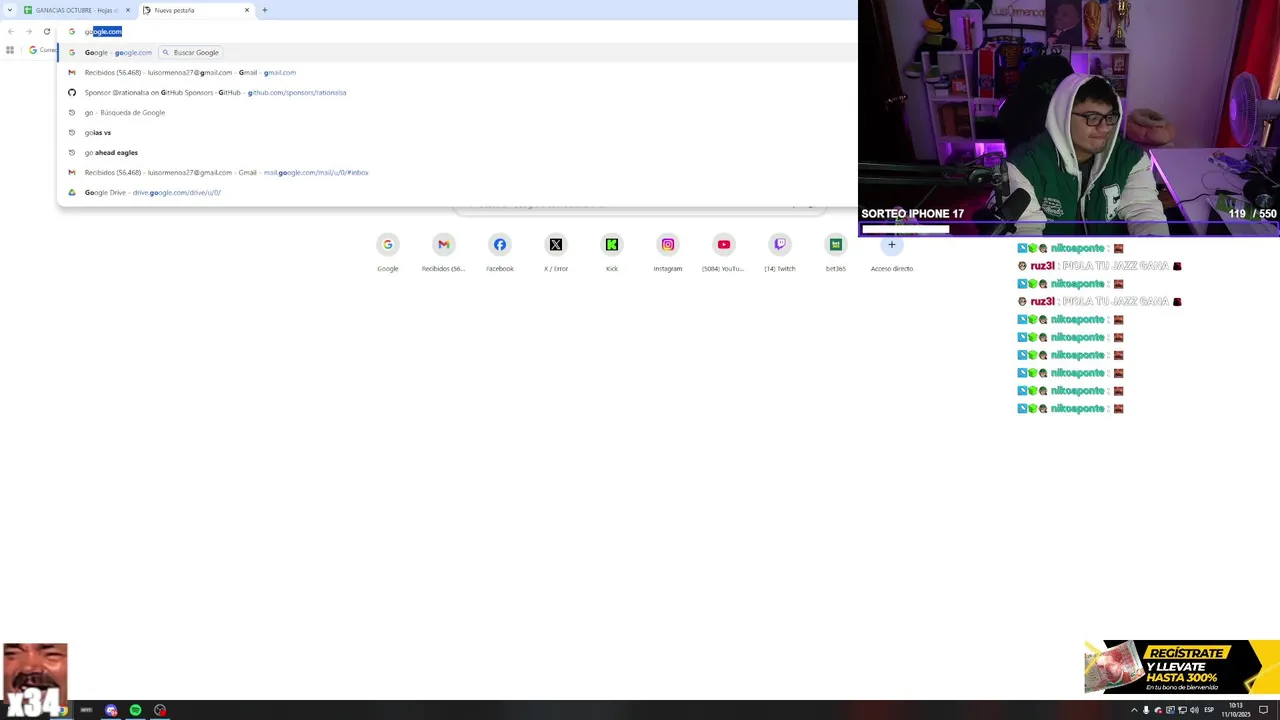Select the Google Drive suggestion
The height and width of the screenshot is (720, 1280).
point(456,192)
